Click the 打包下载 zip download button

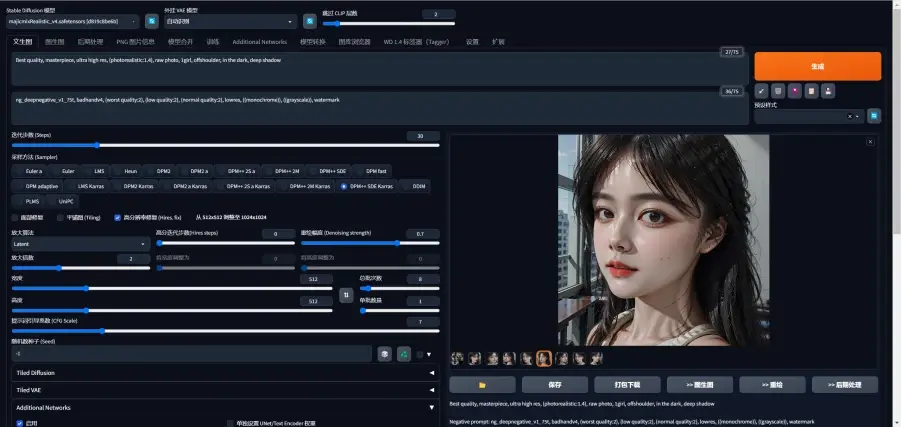(627, 384)
